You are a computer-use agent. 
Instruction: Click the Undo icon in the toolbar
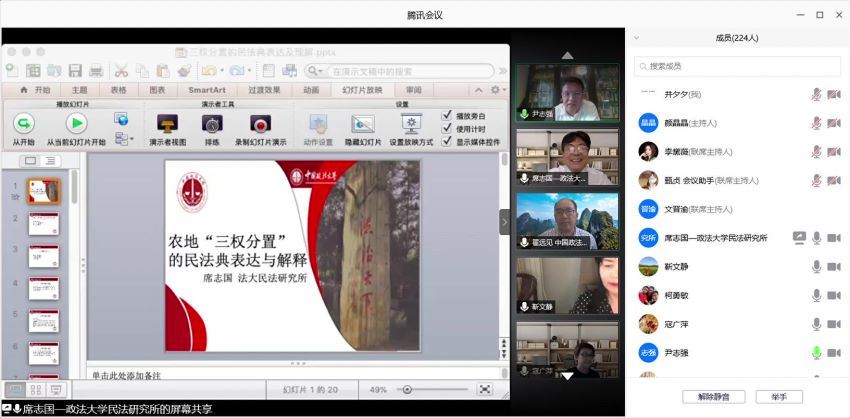coord(209,70)
